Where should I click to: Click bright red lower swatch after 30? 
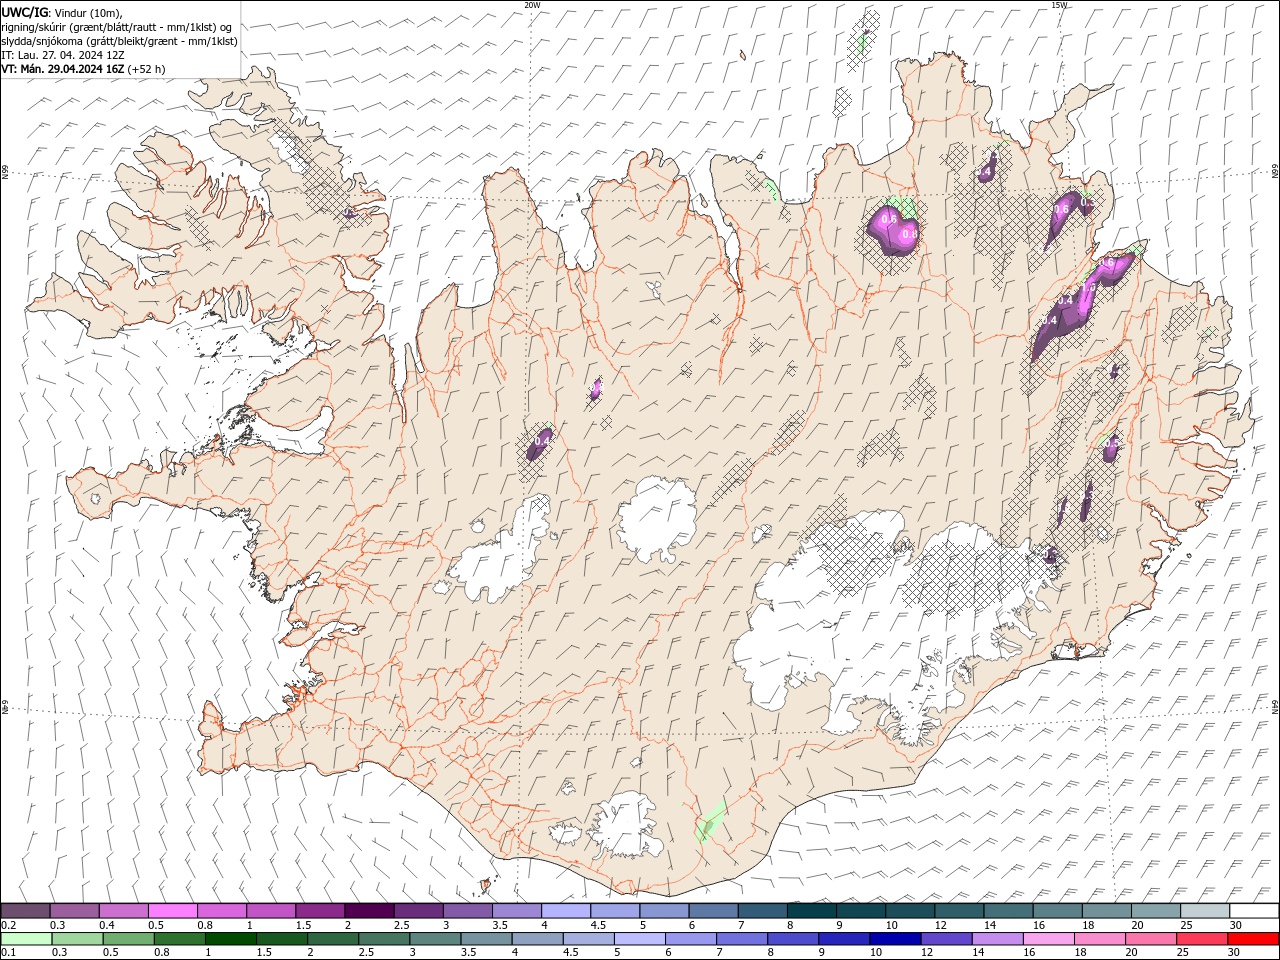click(x=1252, y=939)
